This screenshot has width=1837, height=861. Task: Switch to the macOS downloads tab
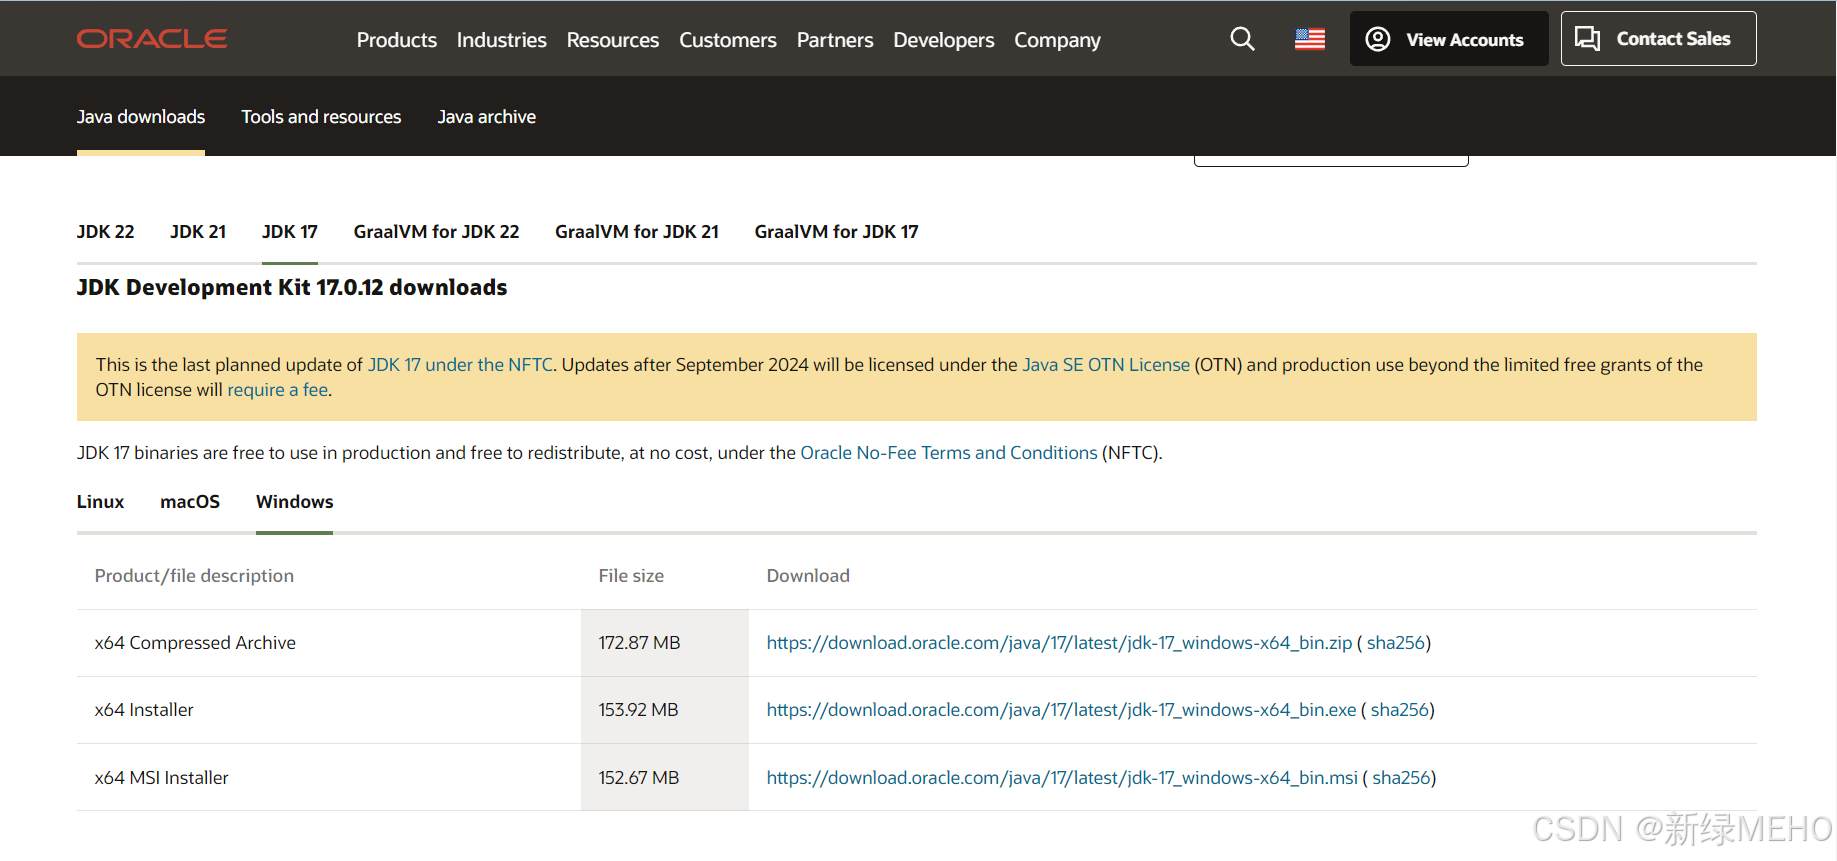coord(190,502)
